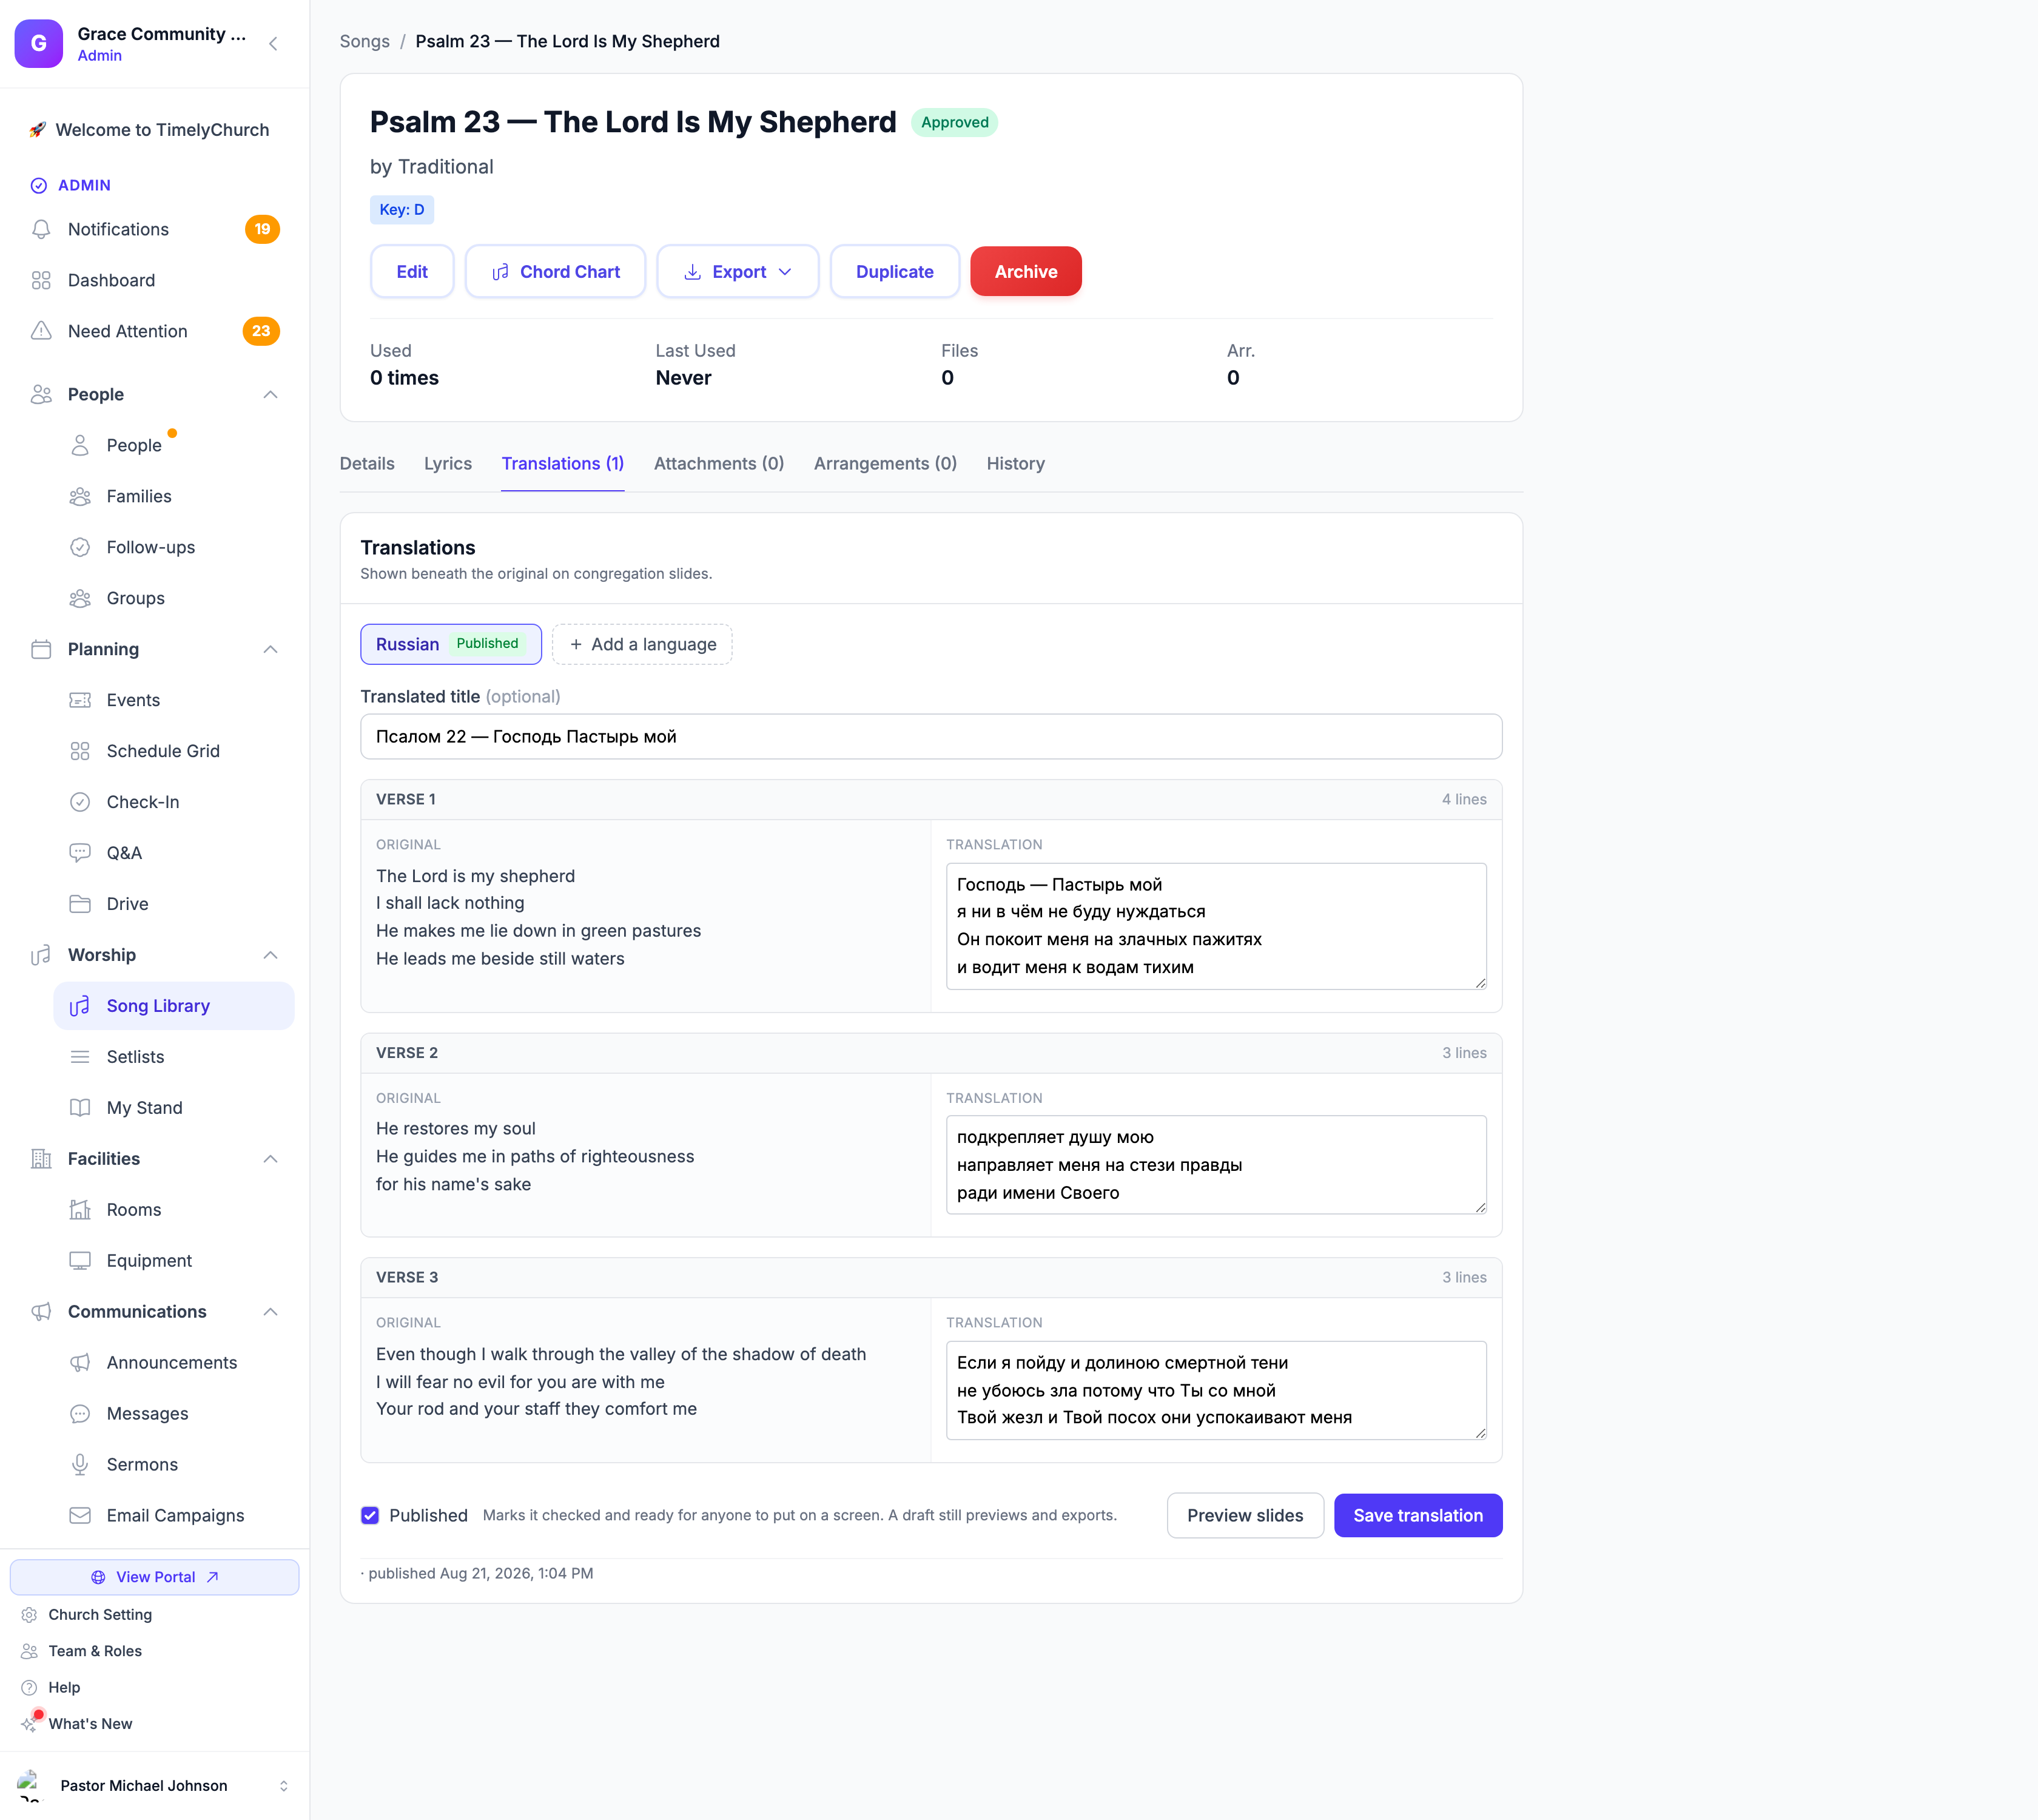Switch to the Details tab
The height and width of the screenshot is (1820, 2038).
click(367, 464)
